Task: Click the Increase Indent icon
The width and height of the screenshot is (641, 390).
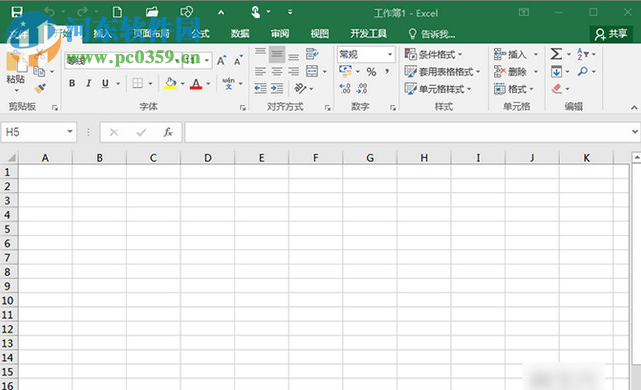Action: coord(277,88)
